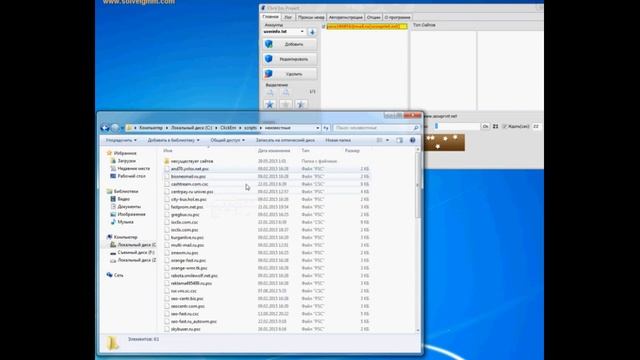Open the view options dropdown arrow
This screenshot has width=640, height=360.
(387, 140)
